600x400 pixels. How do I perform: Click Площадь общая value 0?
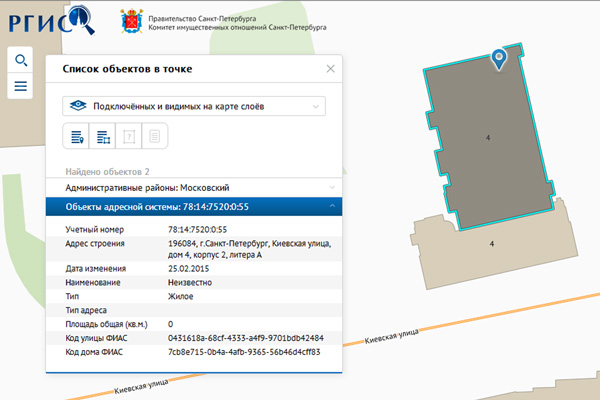point(170,324)
